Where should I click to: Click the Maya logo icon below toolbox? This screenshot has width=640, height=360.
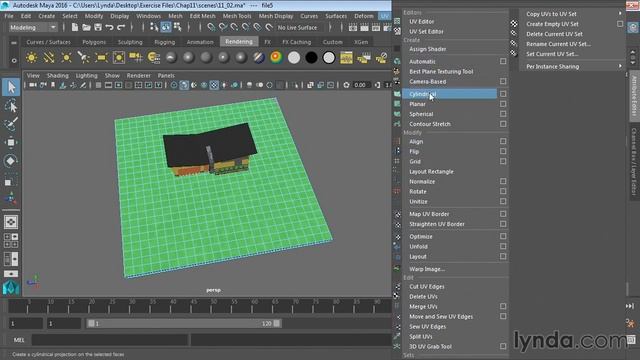[11, 288]
